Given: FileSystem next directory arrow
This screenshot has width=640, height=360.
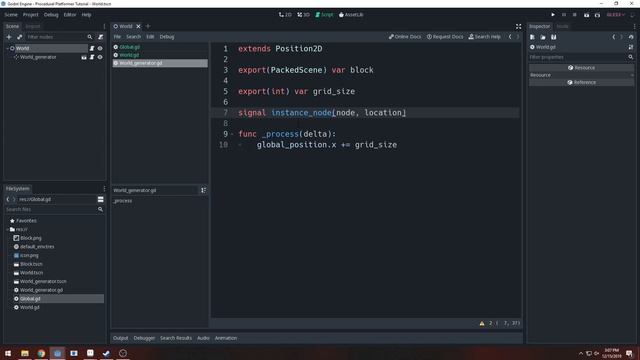Looking at the screenshot, I should point(14,200).
